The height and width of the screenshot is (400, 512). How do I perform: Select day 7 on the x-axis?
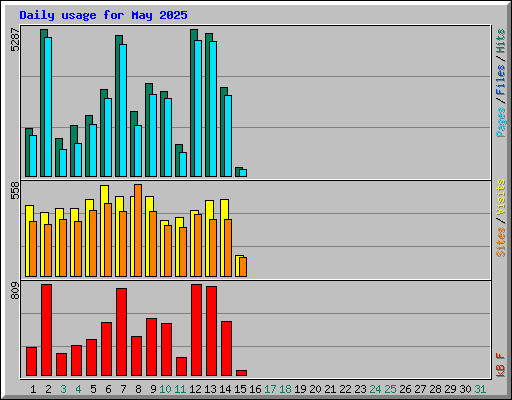[123, 389]
